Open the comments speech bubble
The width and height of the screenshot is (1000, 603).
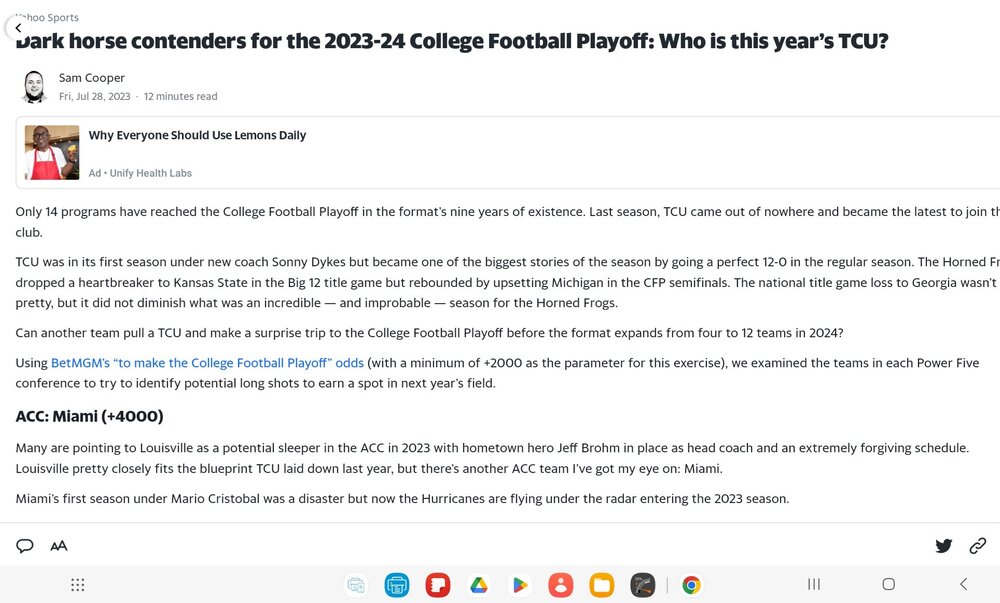(25, 546)
